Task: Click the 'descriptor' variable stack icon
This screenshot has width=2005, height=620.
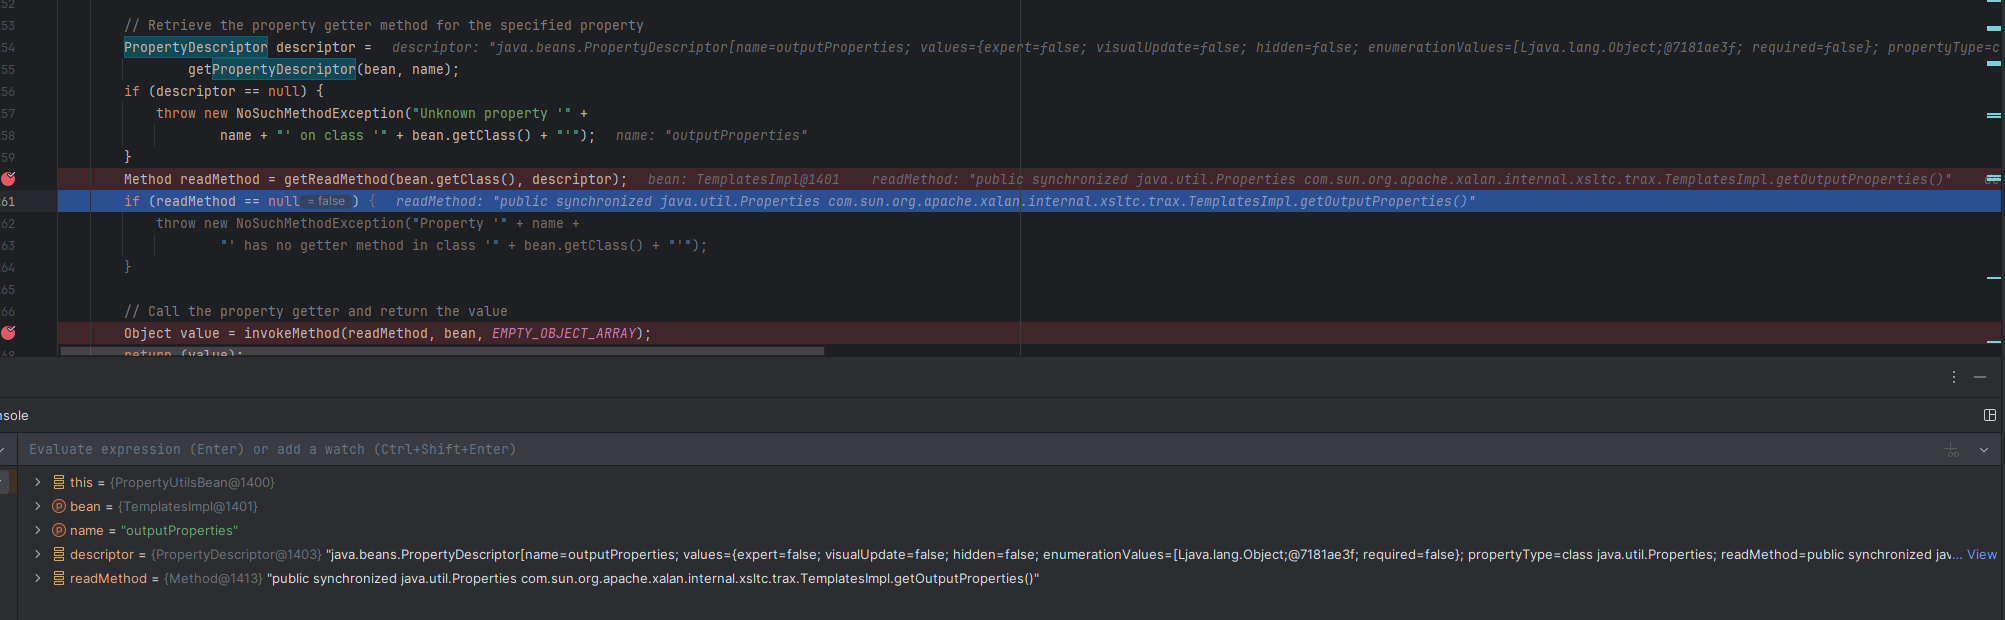Action: click(59, 554)
